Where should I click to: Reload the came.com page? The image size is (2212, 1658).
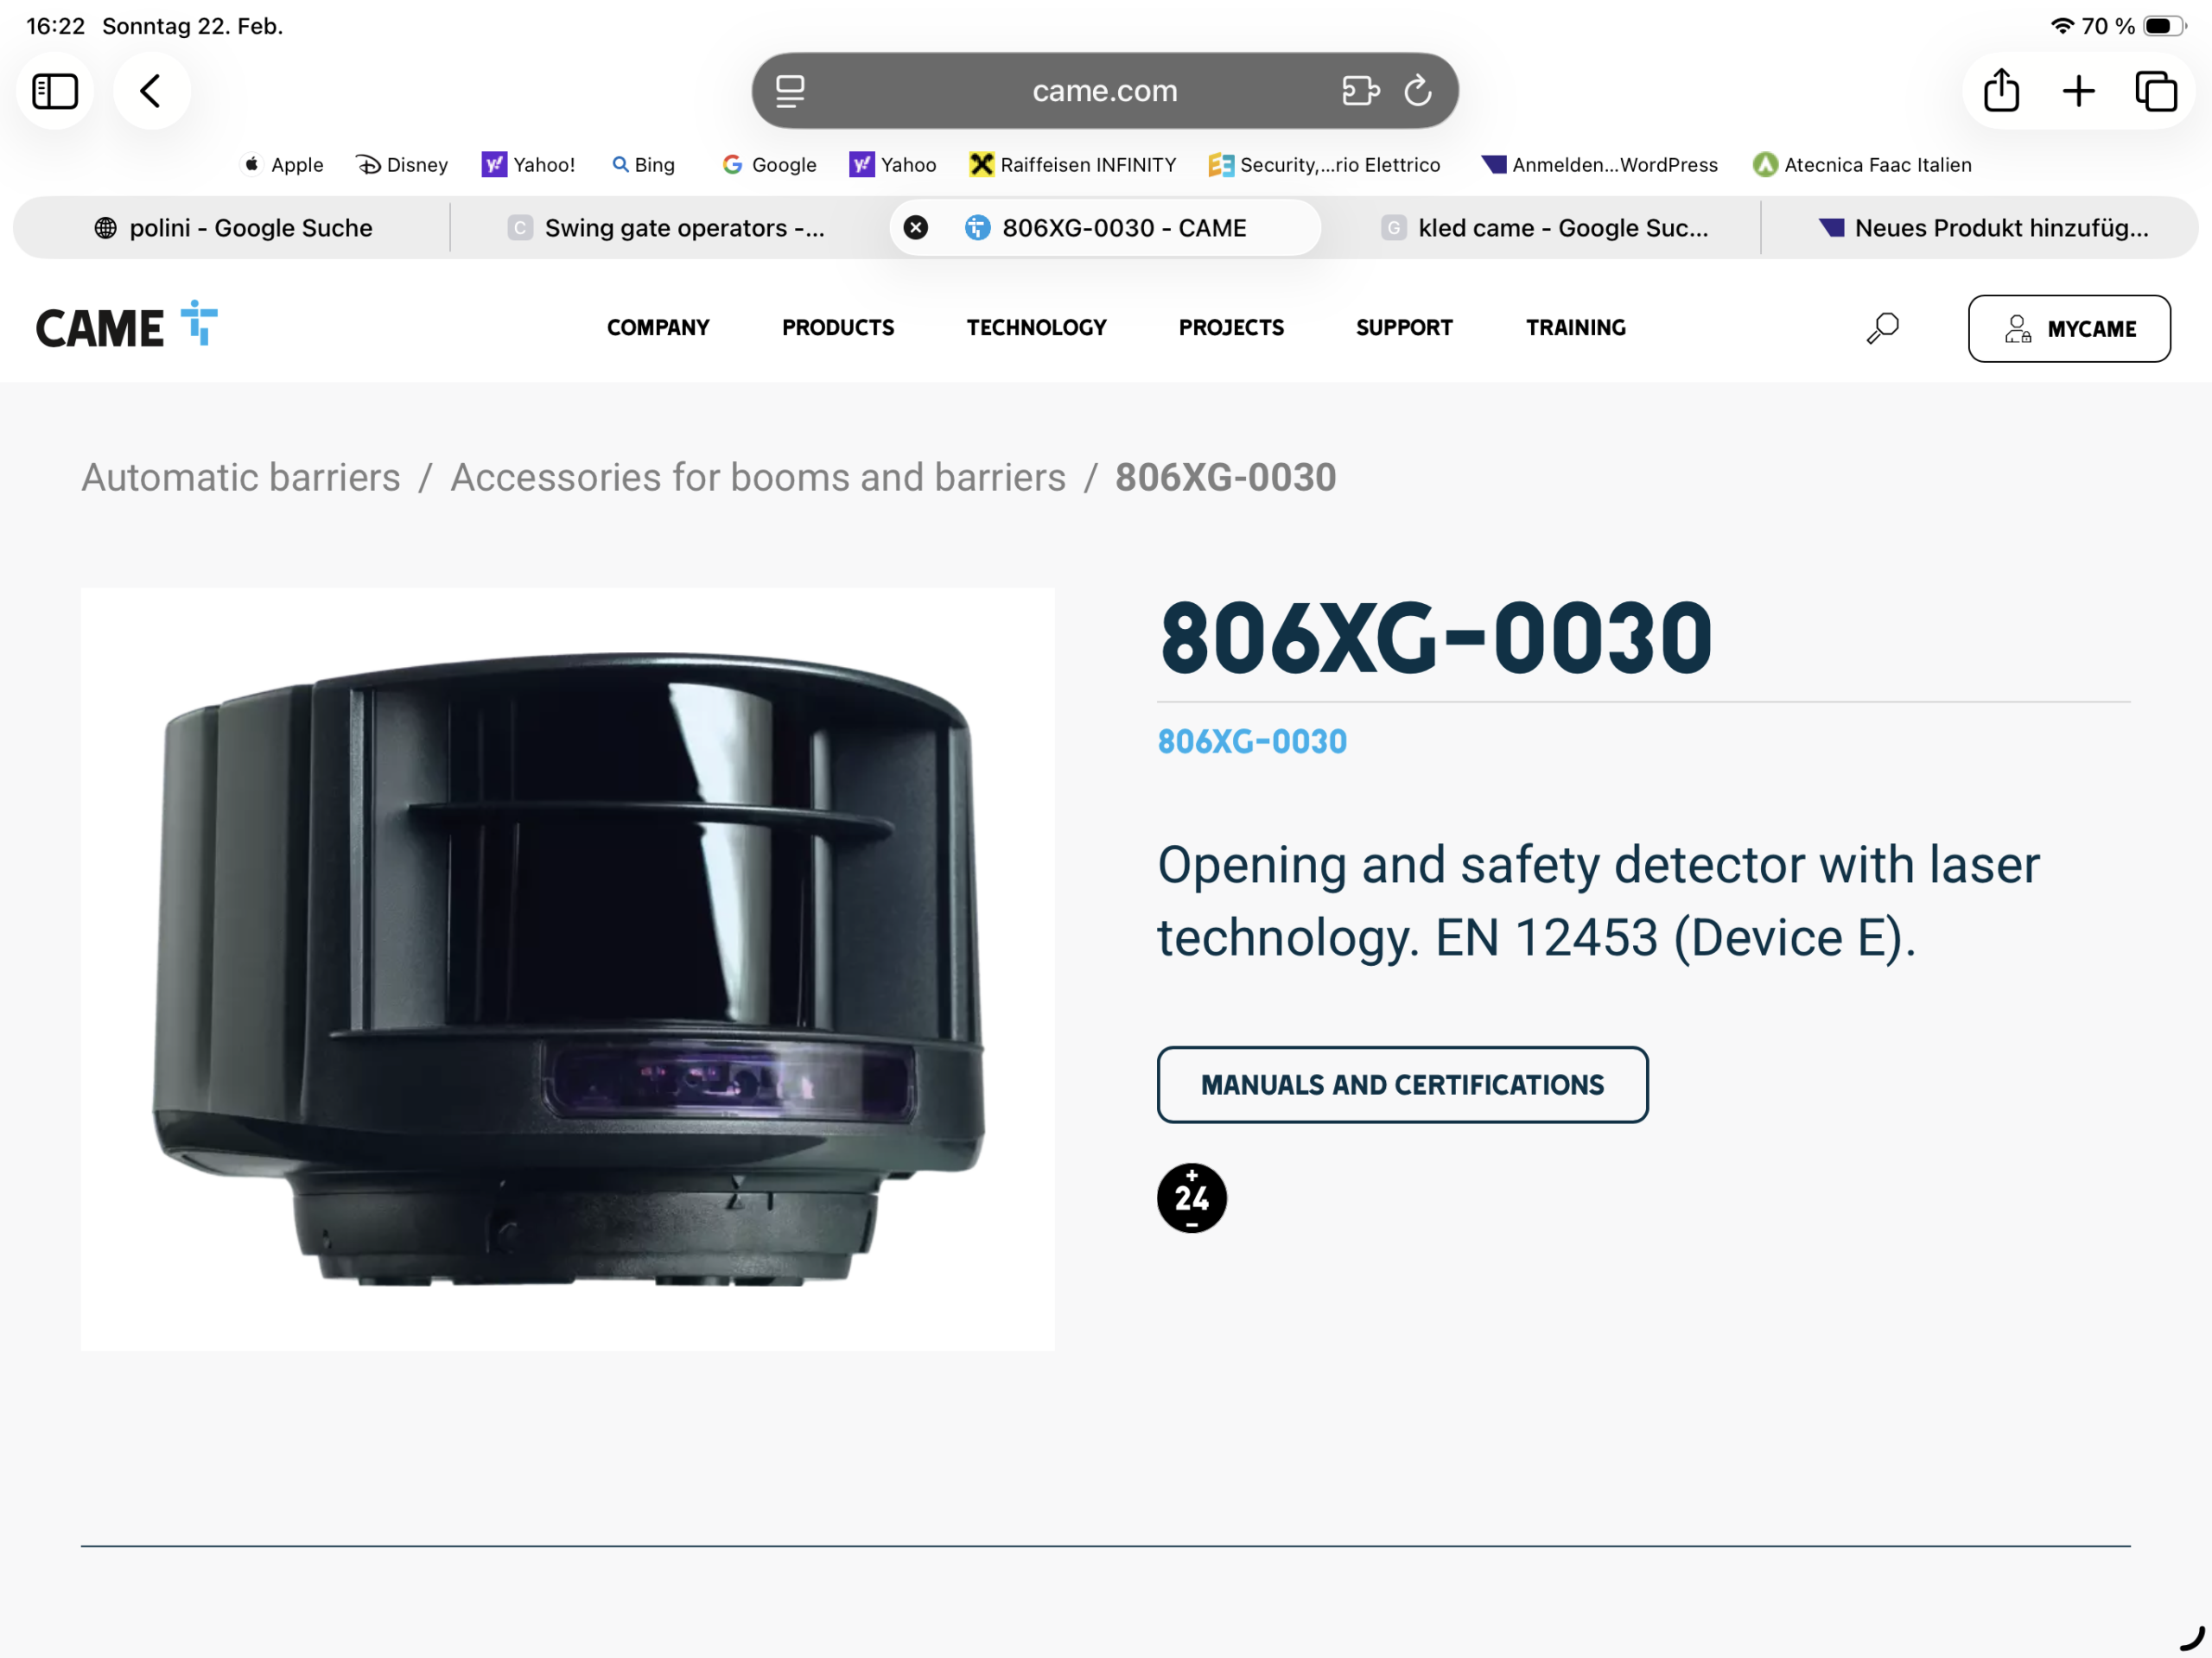point(1417,91)
